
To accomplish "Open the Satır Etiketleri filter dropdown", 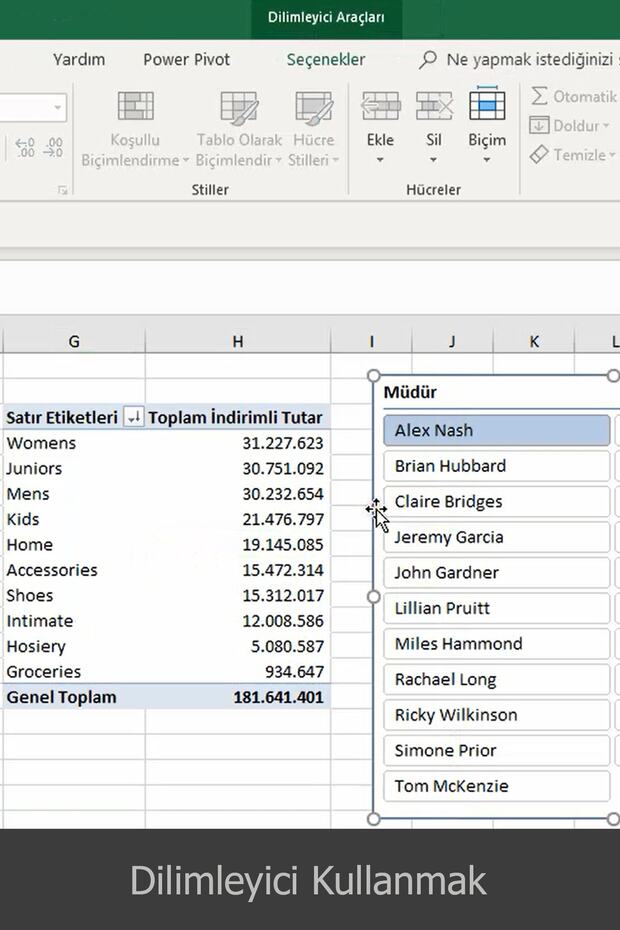I will pos(132,418).
